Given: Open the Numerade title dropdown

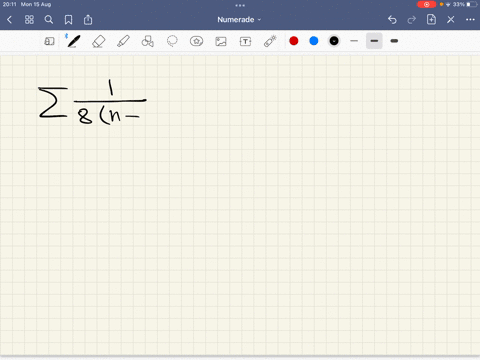Looking at the screenshot, I should point(239,20).
